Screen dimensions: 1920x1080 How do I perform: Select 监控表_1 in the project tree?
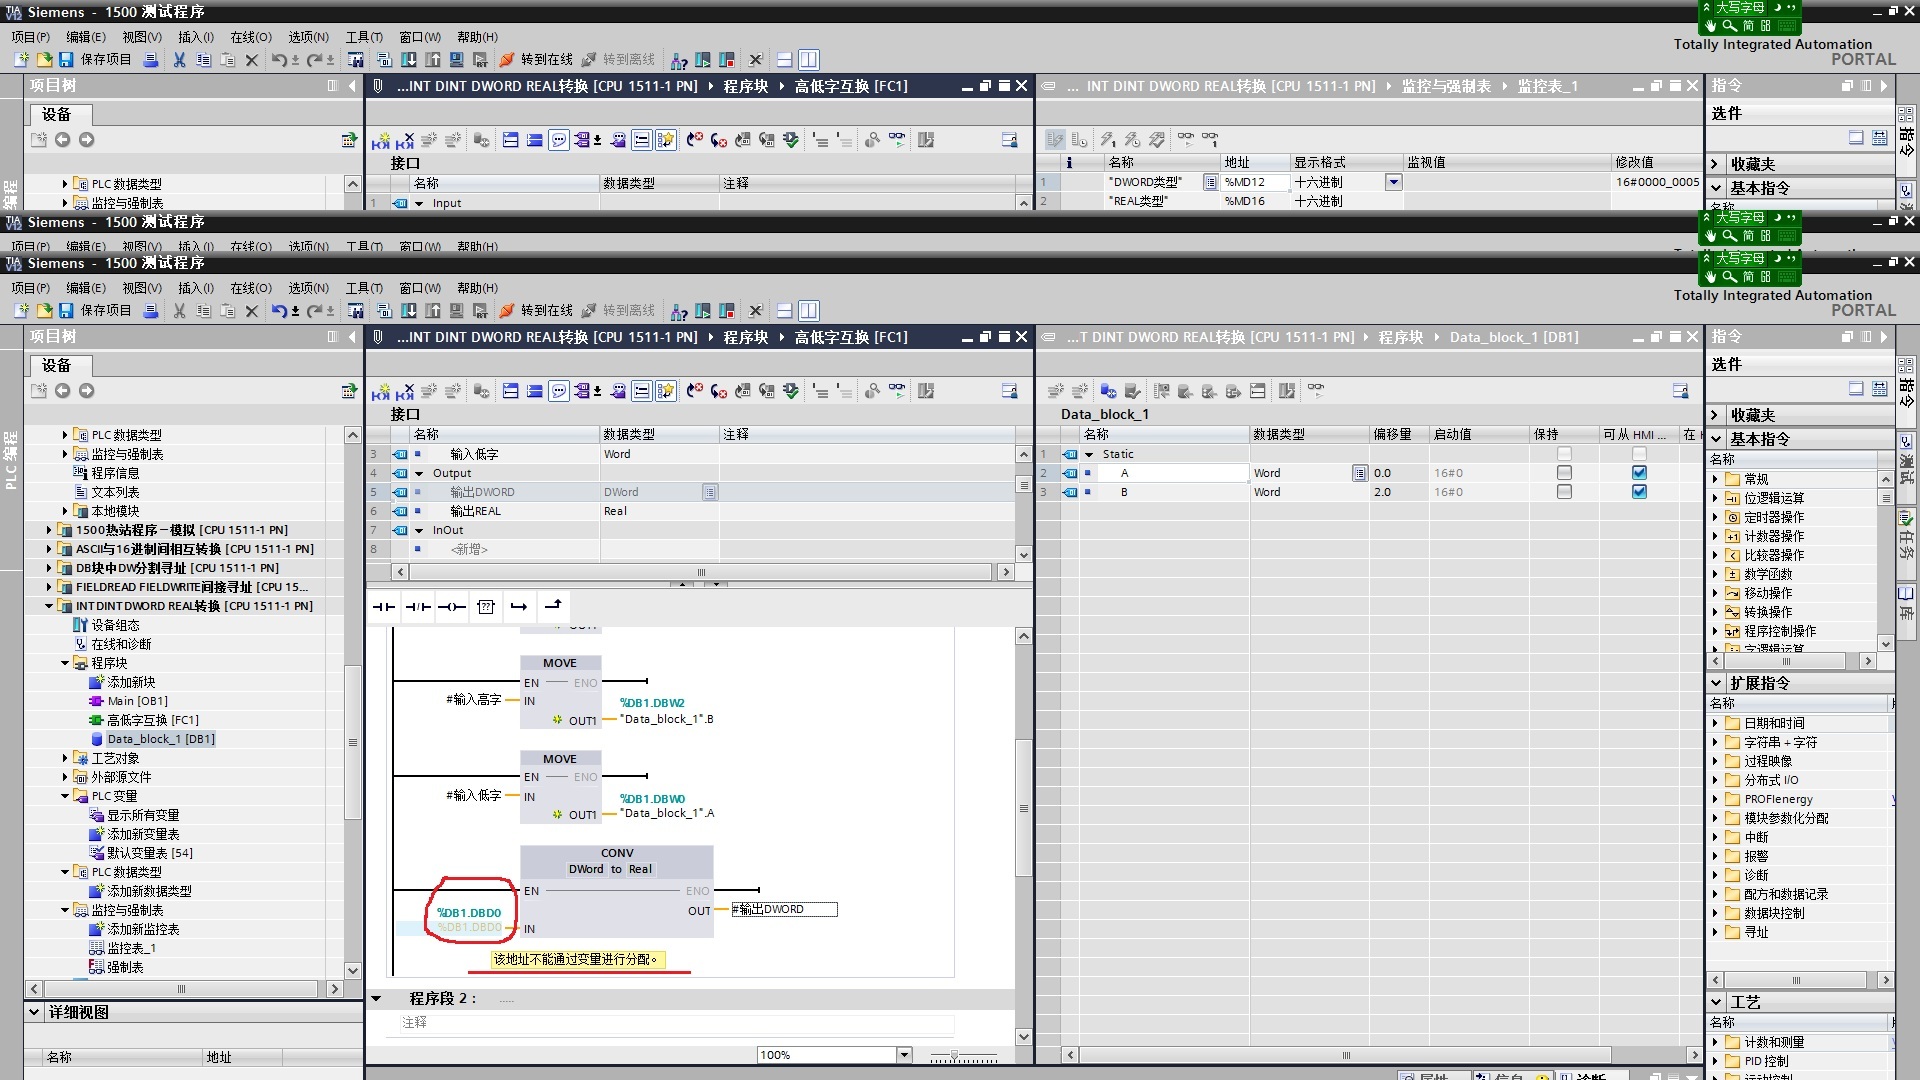click(131, 948)
